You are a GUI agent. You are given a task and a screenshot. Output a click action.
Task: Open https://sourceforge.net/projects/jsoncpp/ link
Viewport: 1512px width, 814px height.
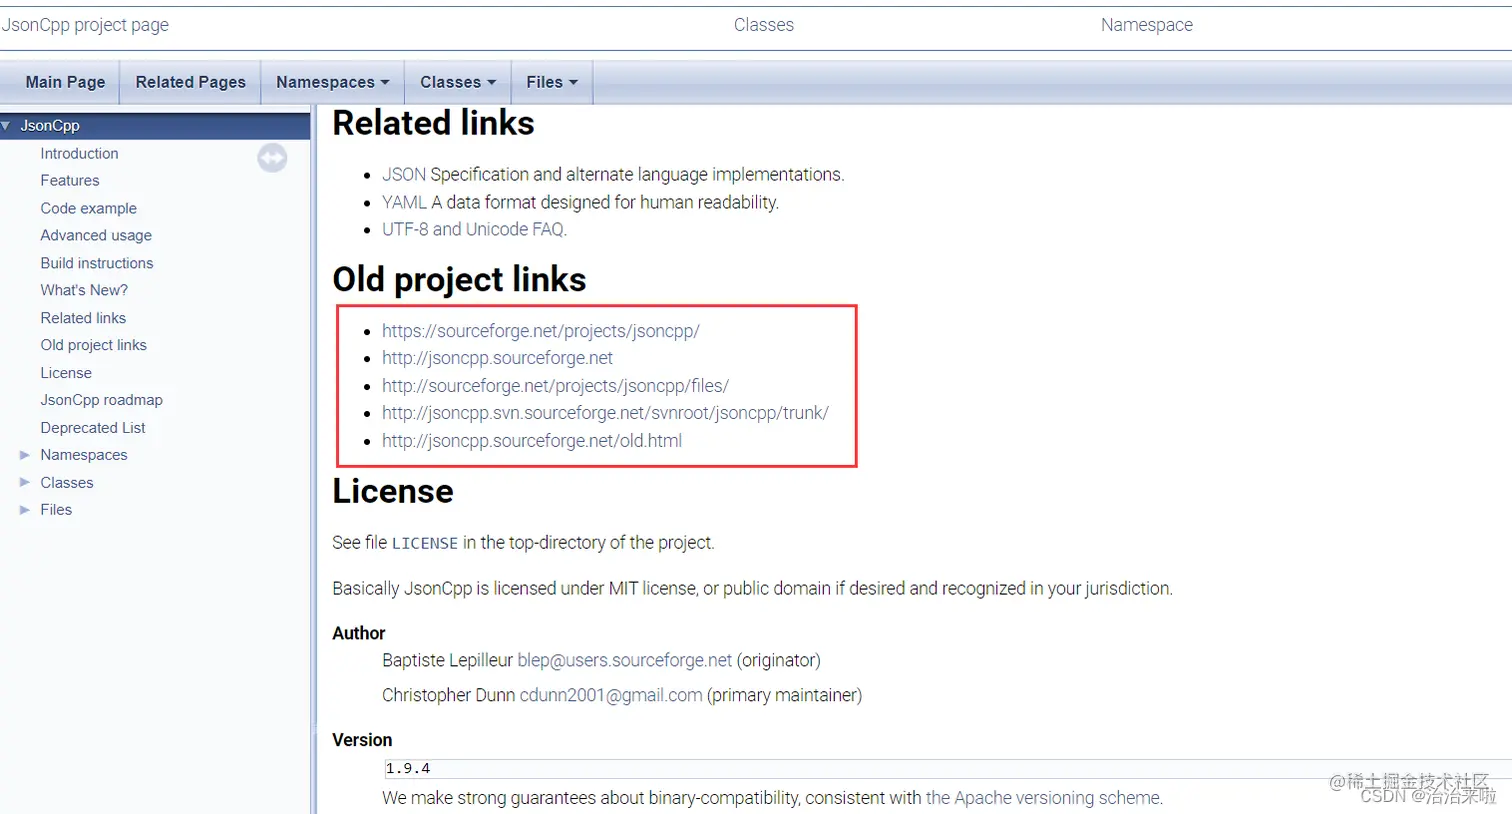click(541, 331)
